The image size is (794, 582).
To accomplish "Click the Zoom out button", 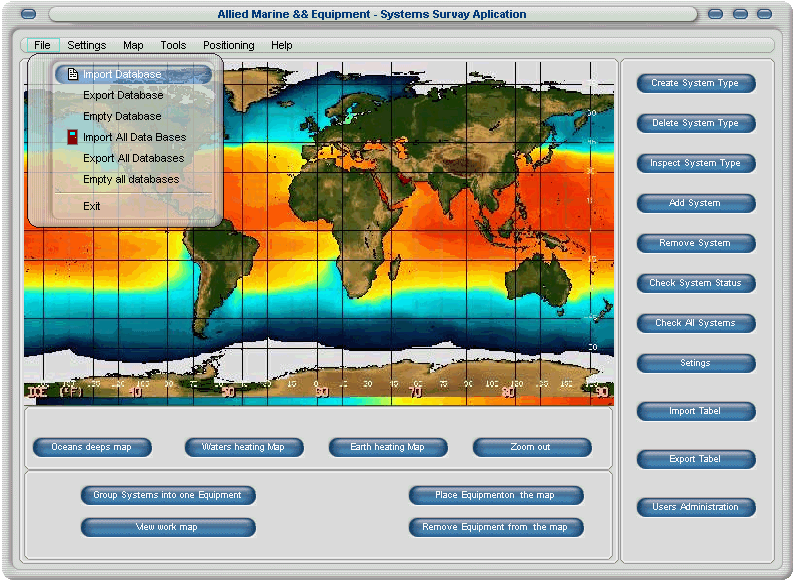I will tap(530, 447).
